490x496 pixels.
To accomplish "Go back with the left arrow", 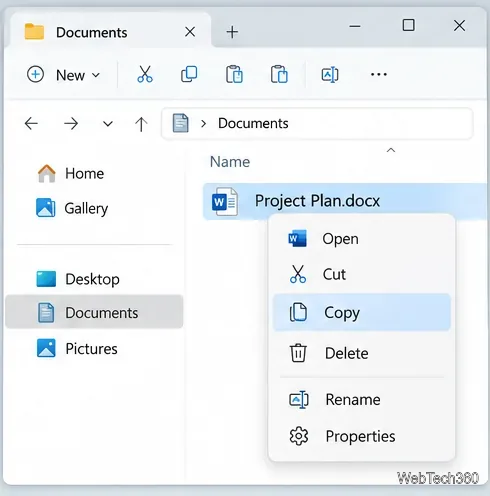I will click(x=31, y=124).
